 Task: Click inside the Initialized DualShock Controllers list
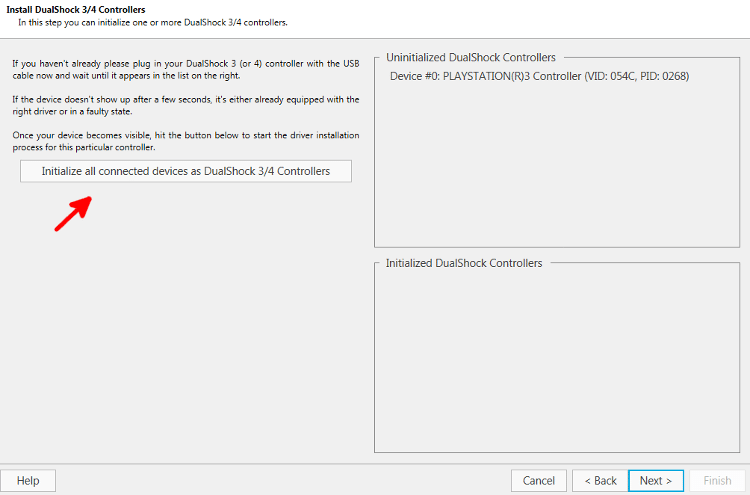(x=557, y=361)
